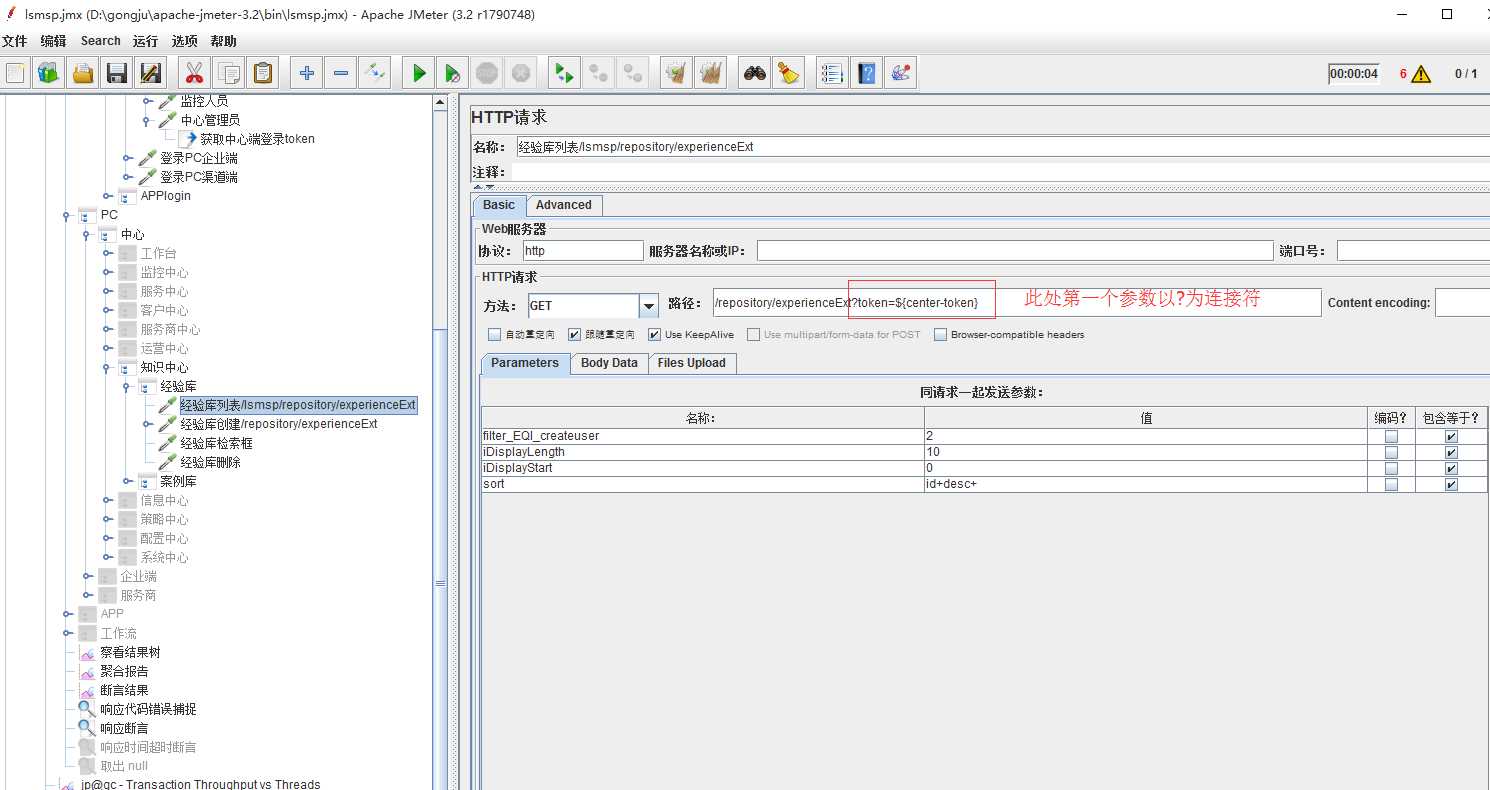Enable Browser-compatible headers checkbox
Viewport: 1490px width, 790px height.
click(940, 335)
